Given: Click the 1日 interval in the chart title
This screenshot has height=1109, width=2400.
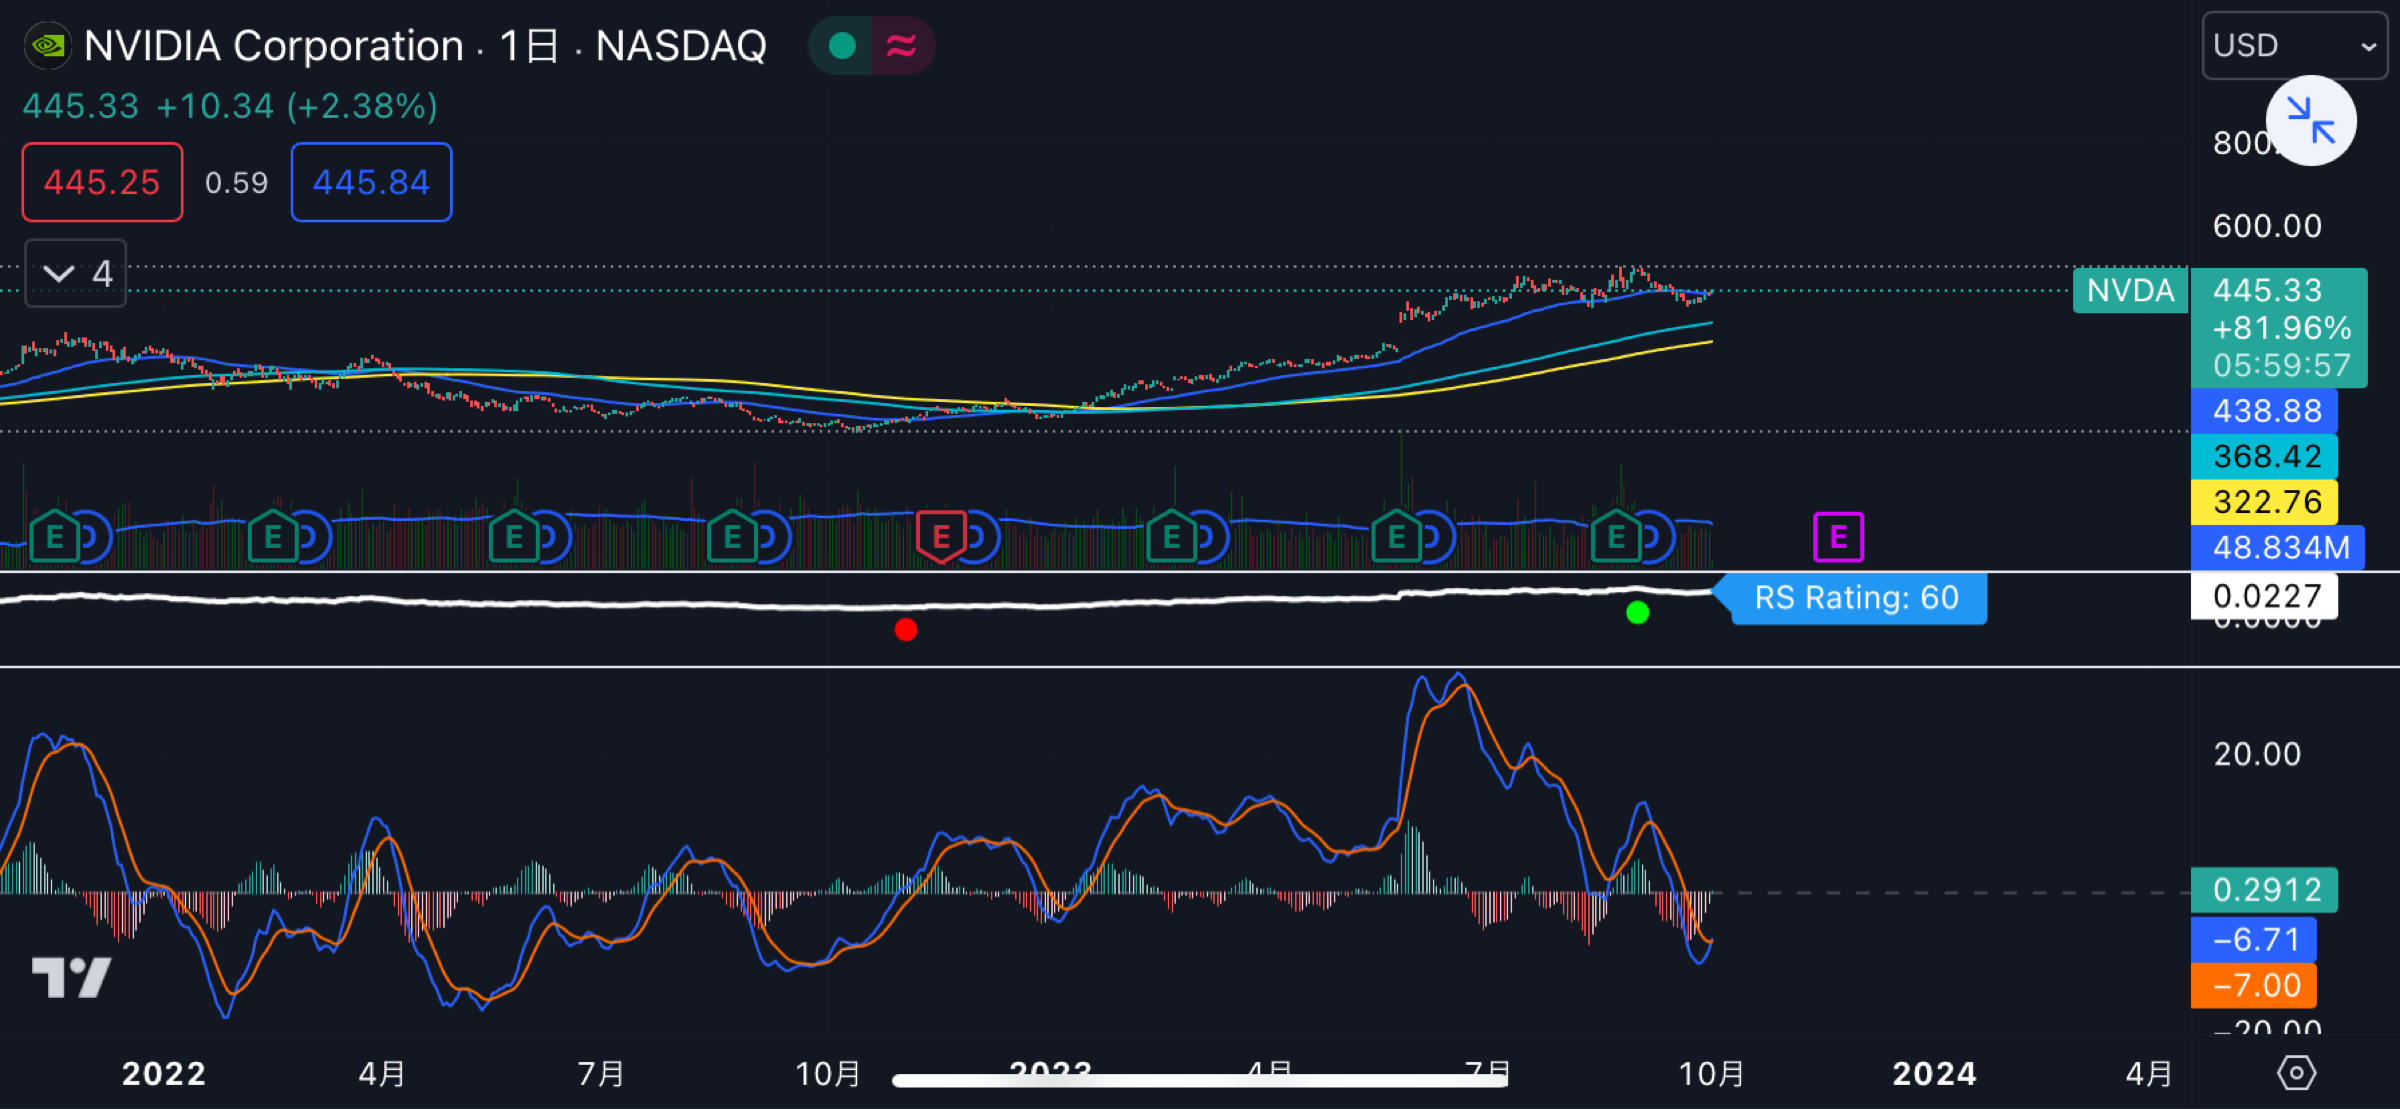Looking at the screenshot, I should click(x=534, y=46).
